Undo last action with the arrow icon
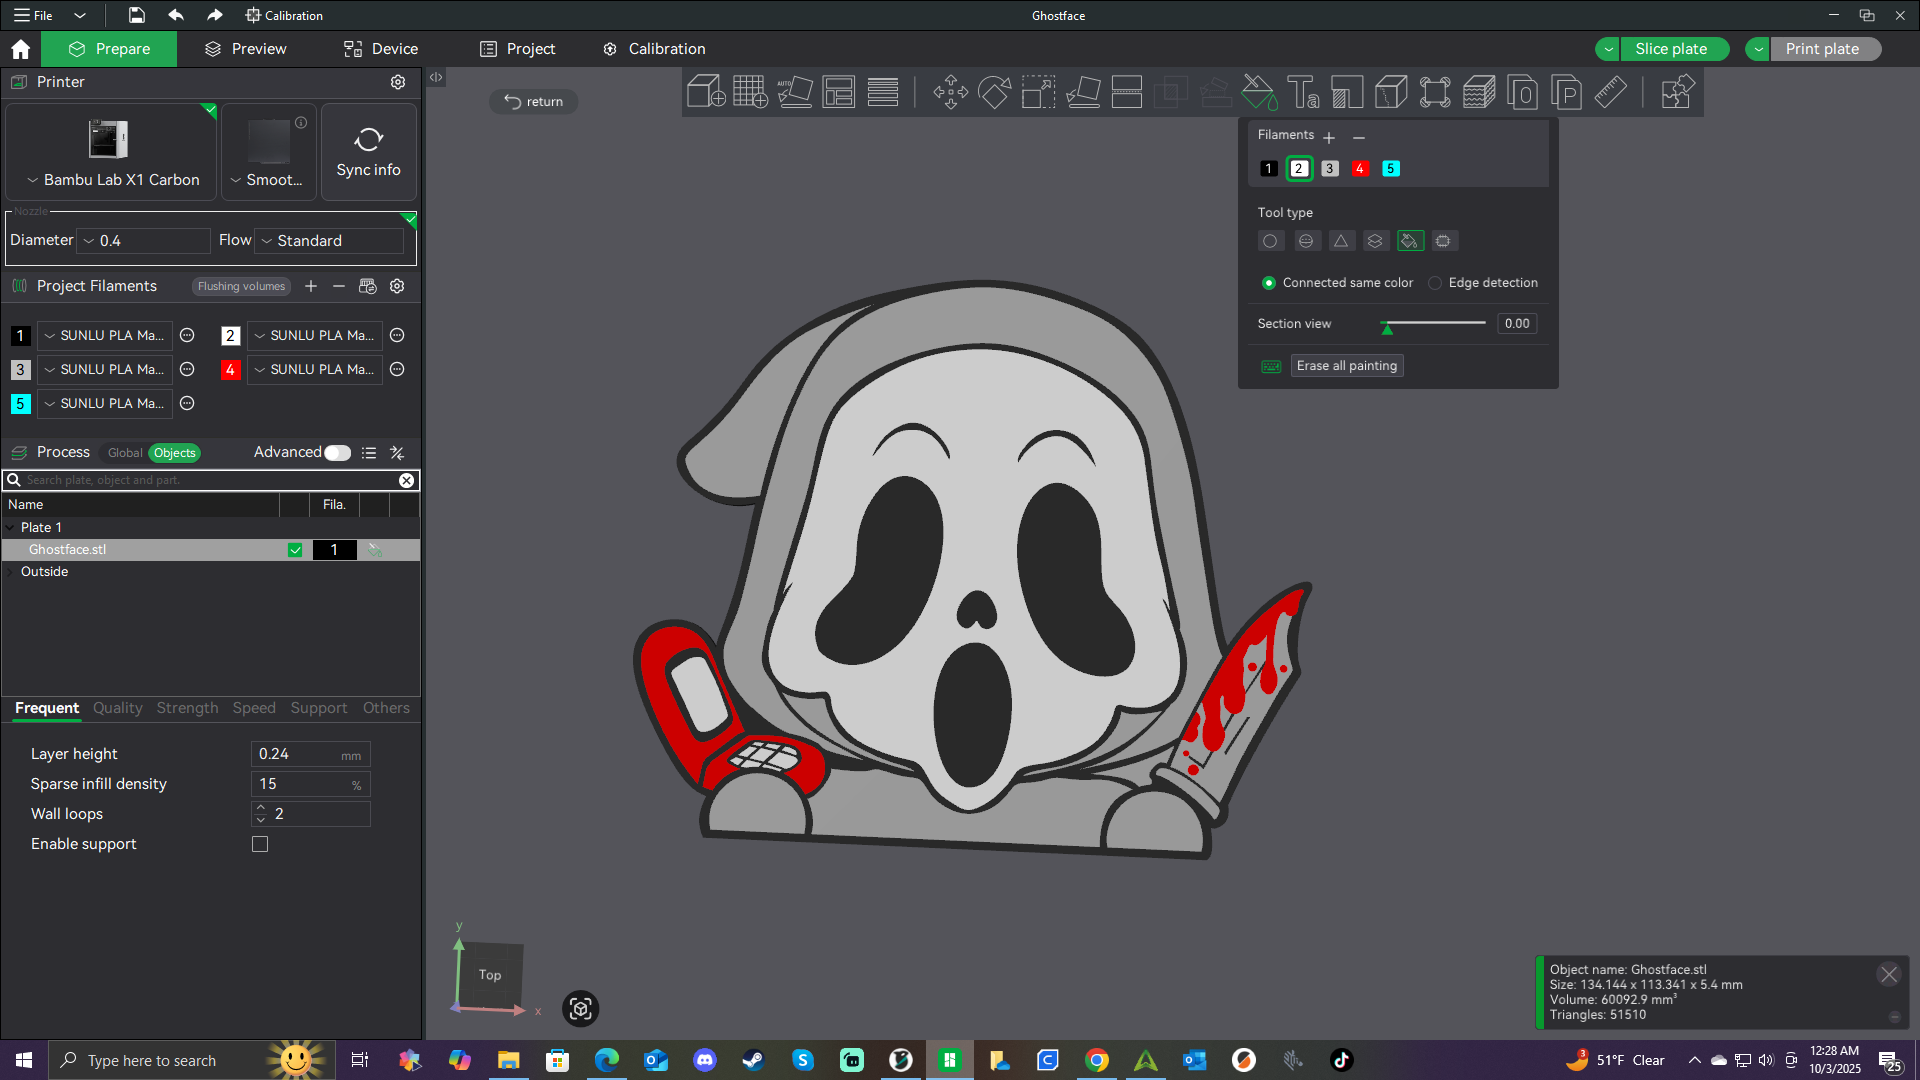 (176, 15)
